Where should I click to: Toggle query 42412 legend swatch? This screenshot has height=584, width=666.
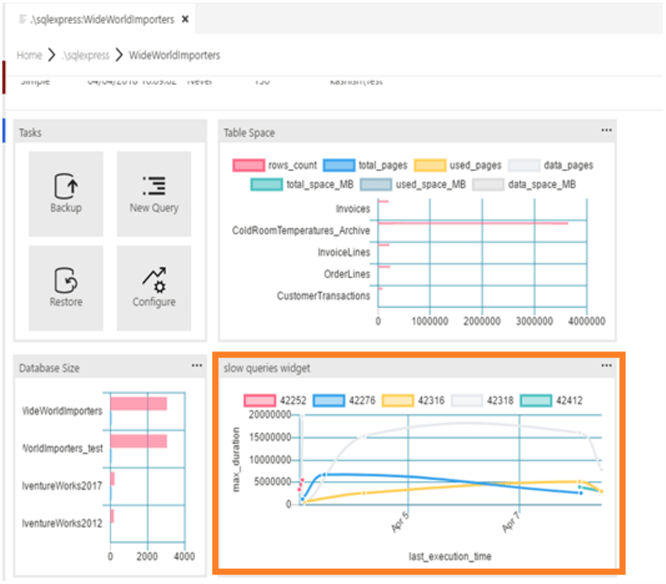536,401
